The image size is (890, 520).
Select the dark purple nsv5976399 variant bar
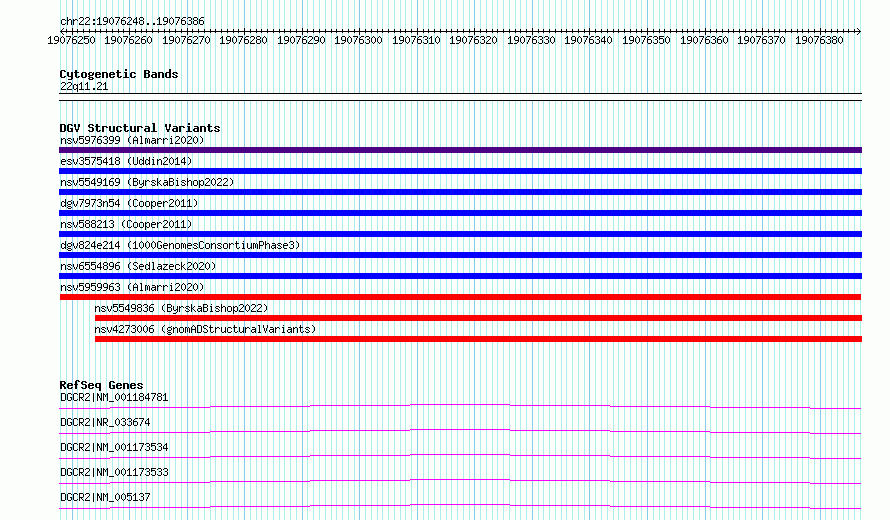460,150
